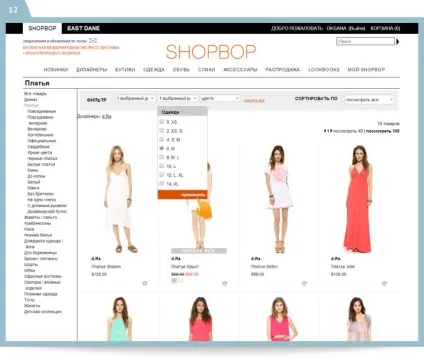The width and height of the screenshot is (424, 360).
Task: Open the red Jose maxi dress photo
Action: [359, 199]
